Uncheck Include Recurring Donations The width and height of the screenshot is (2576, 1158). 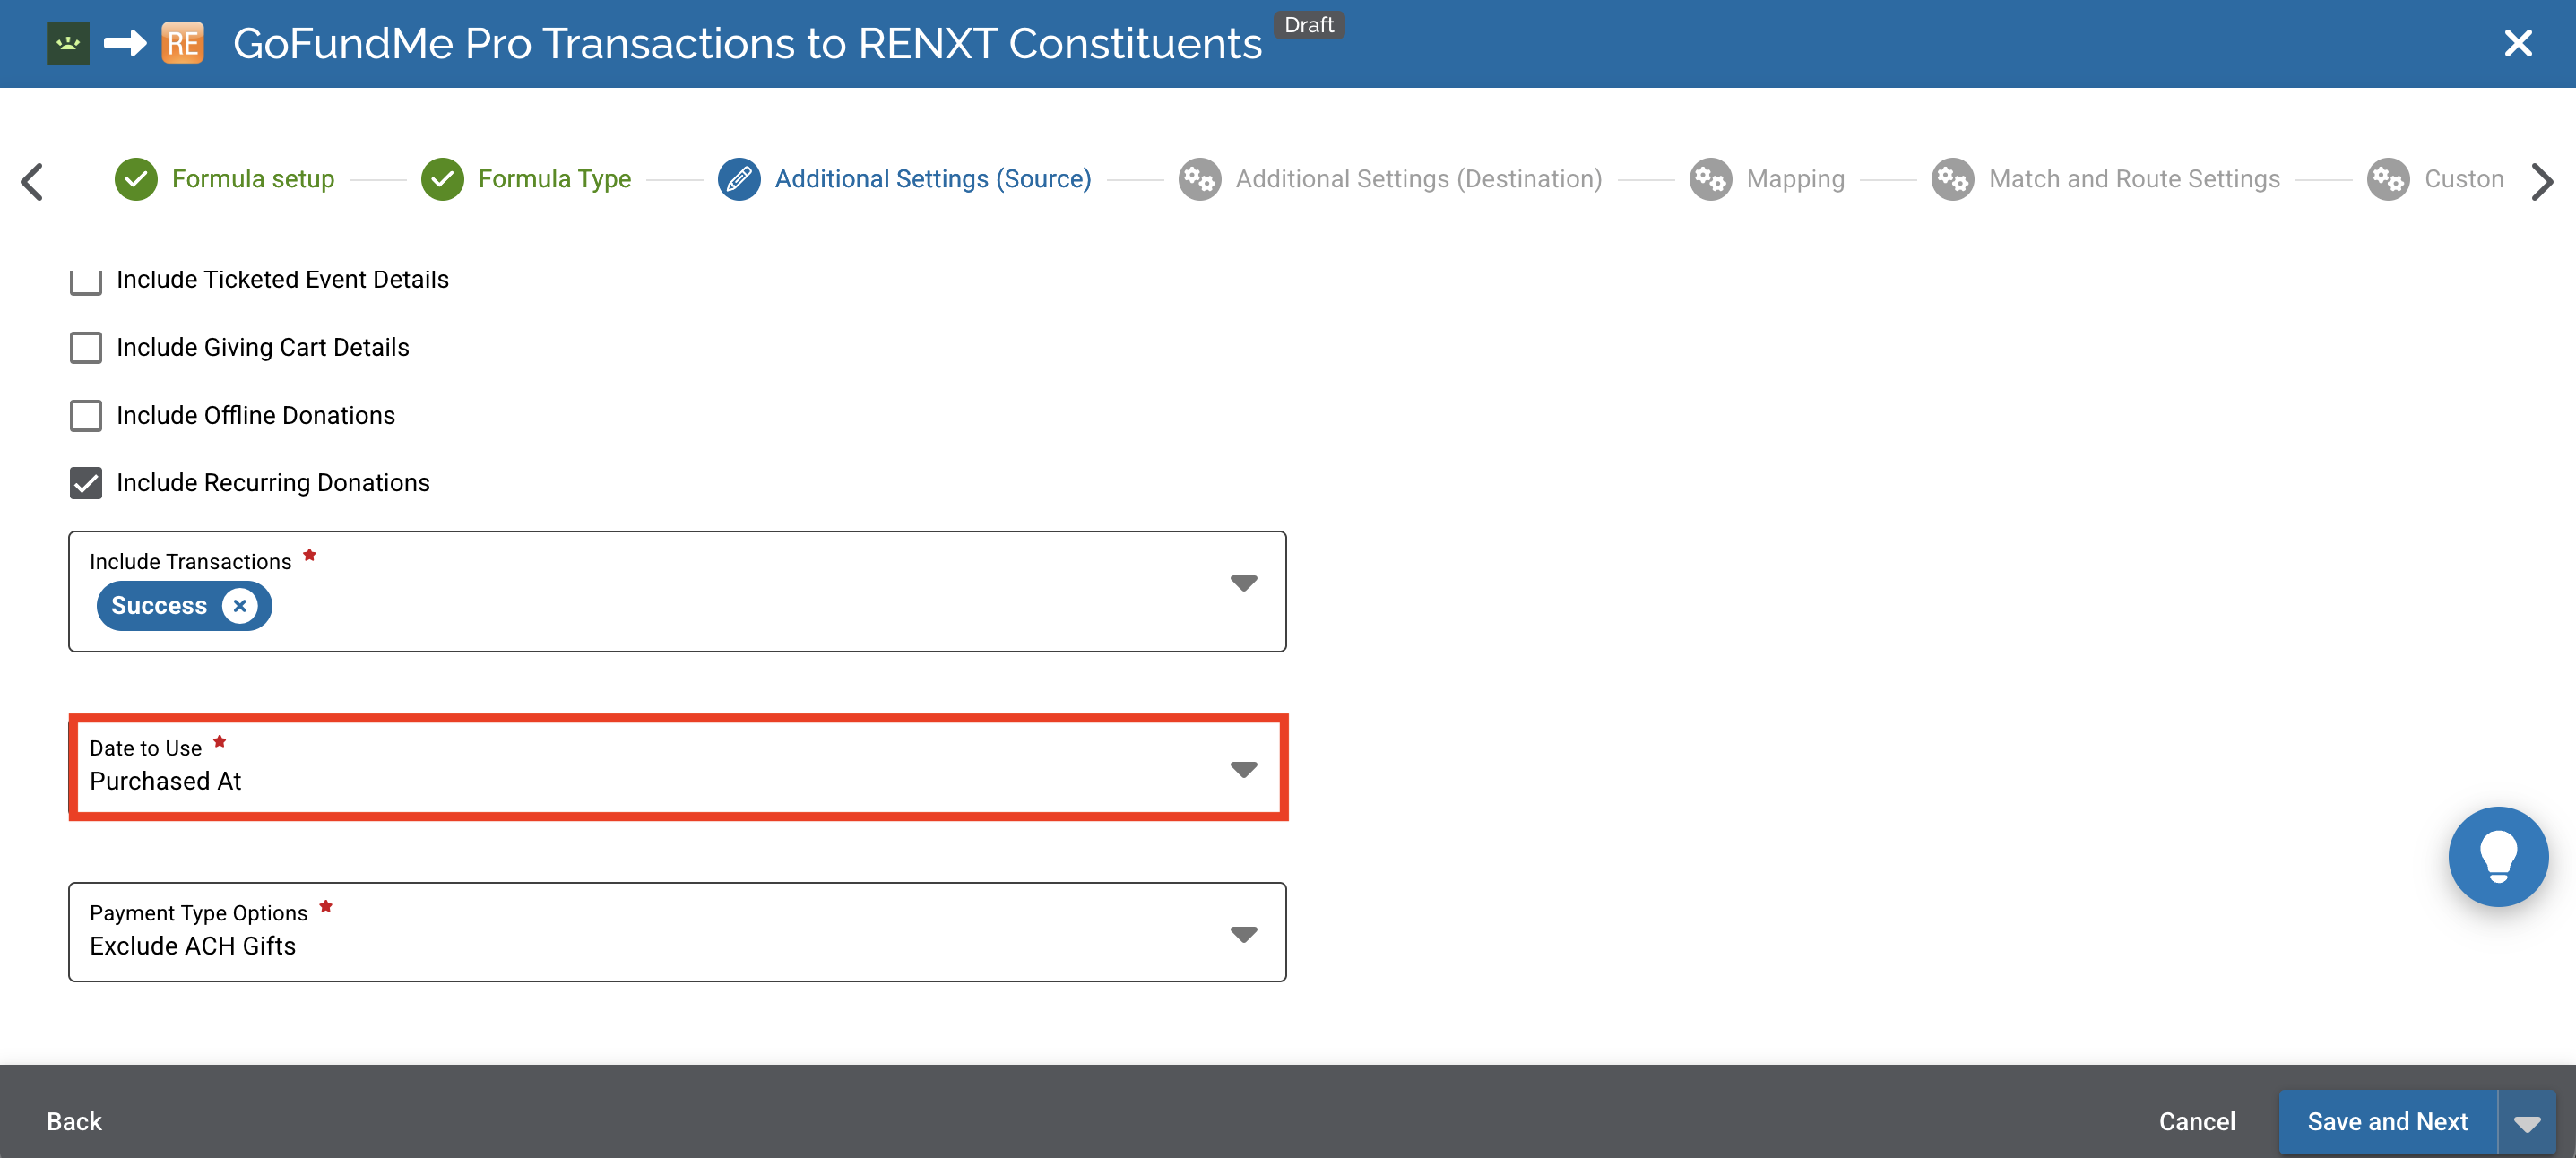tap(86, 483)
